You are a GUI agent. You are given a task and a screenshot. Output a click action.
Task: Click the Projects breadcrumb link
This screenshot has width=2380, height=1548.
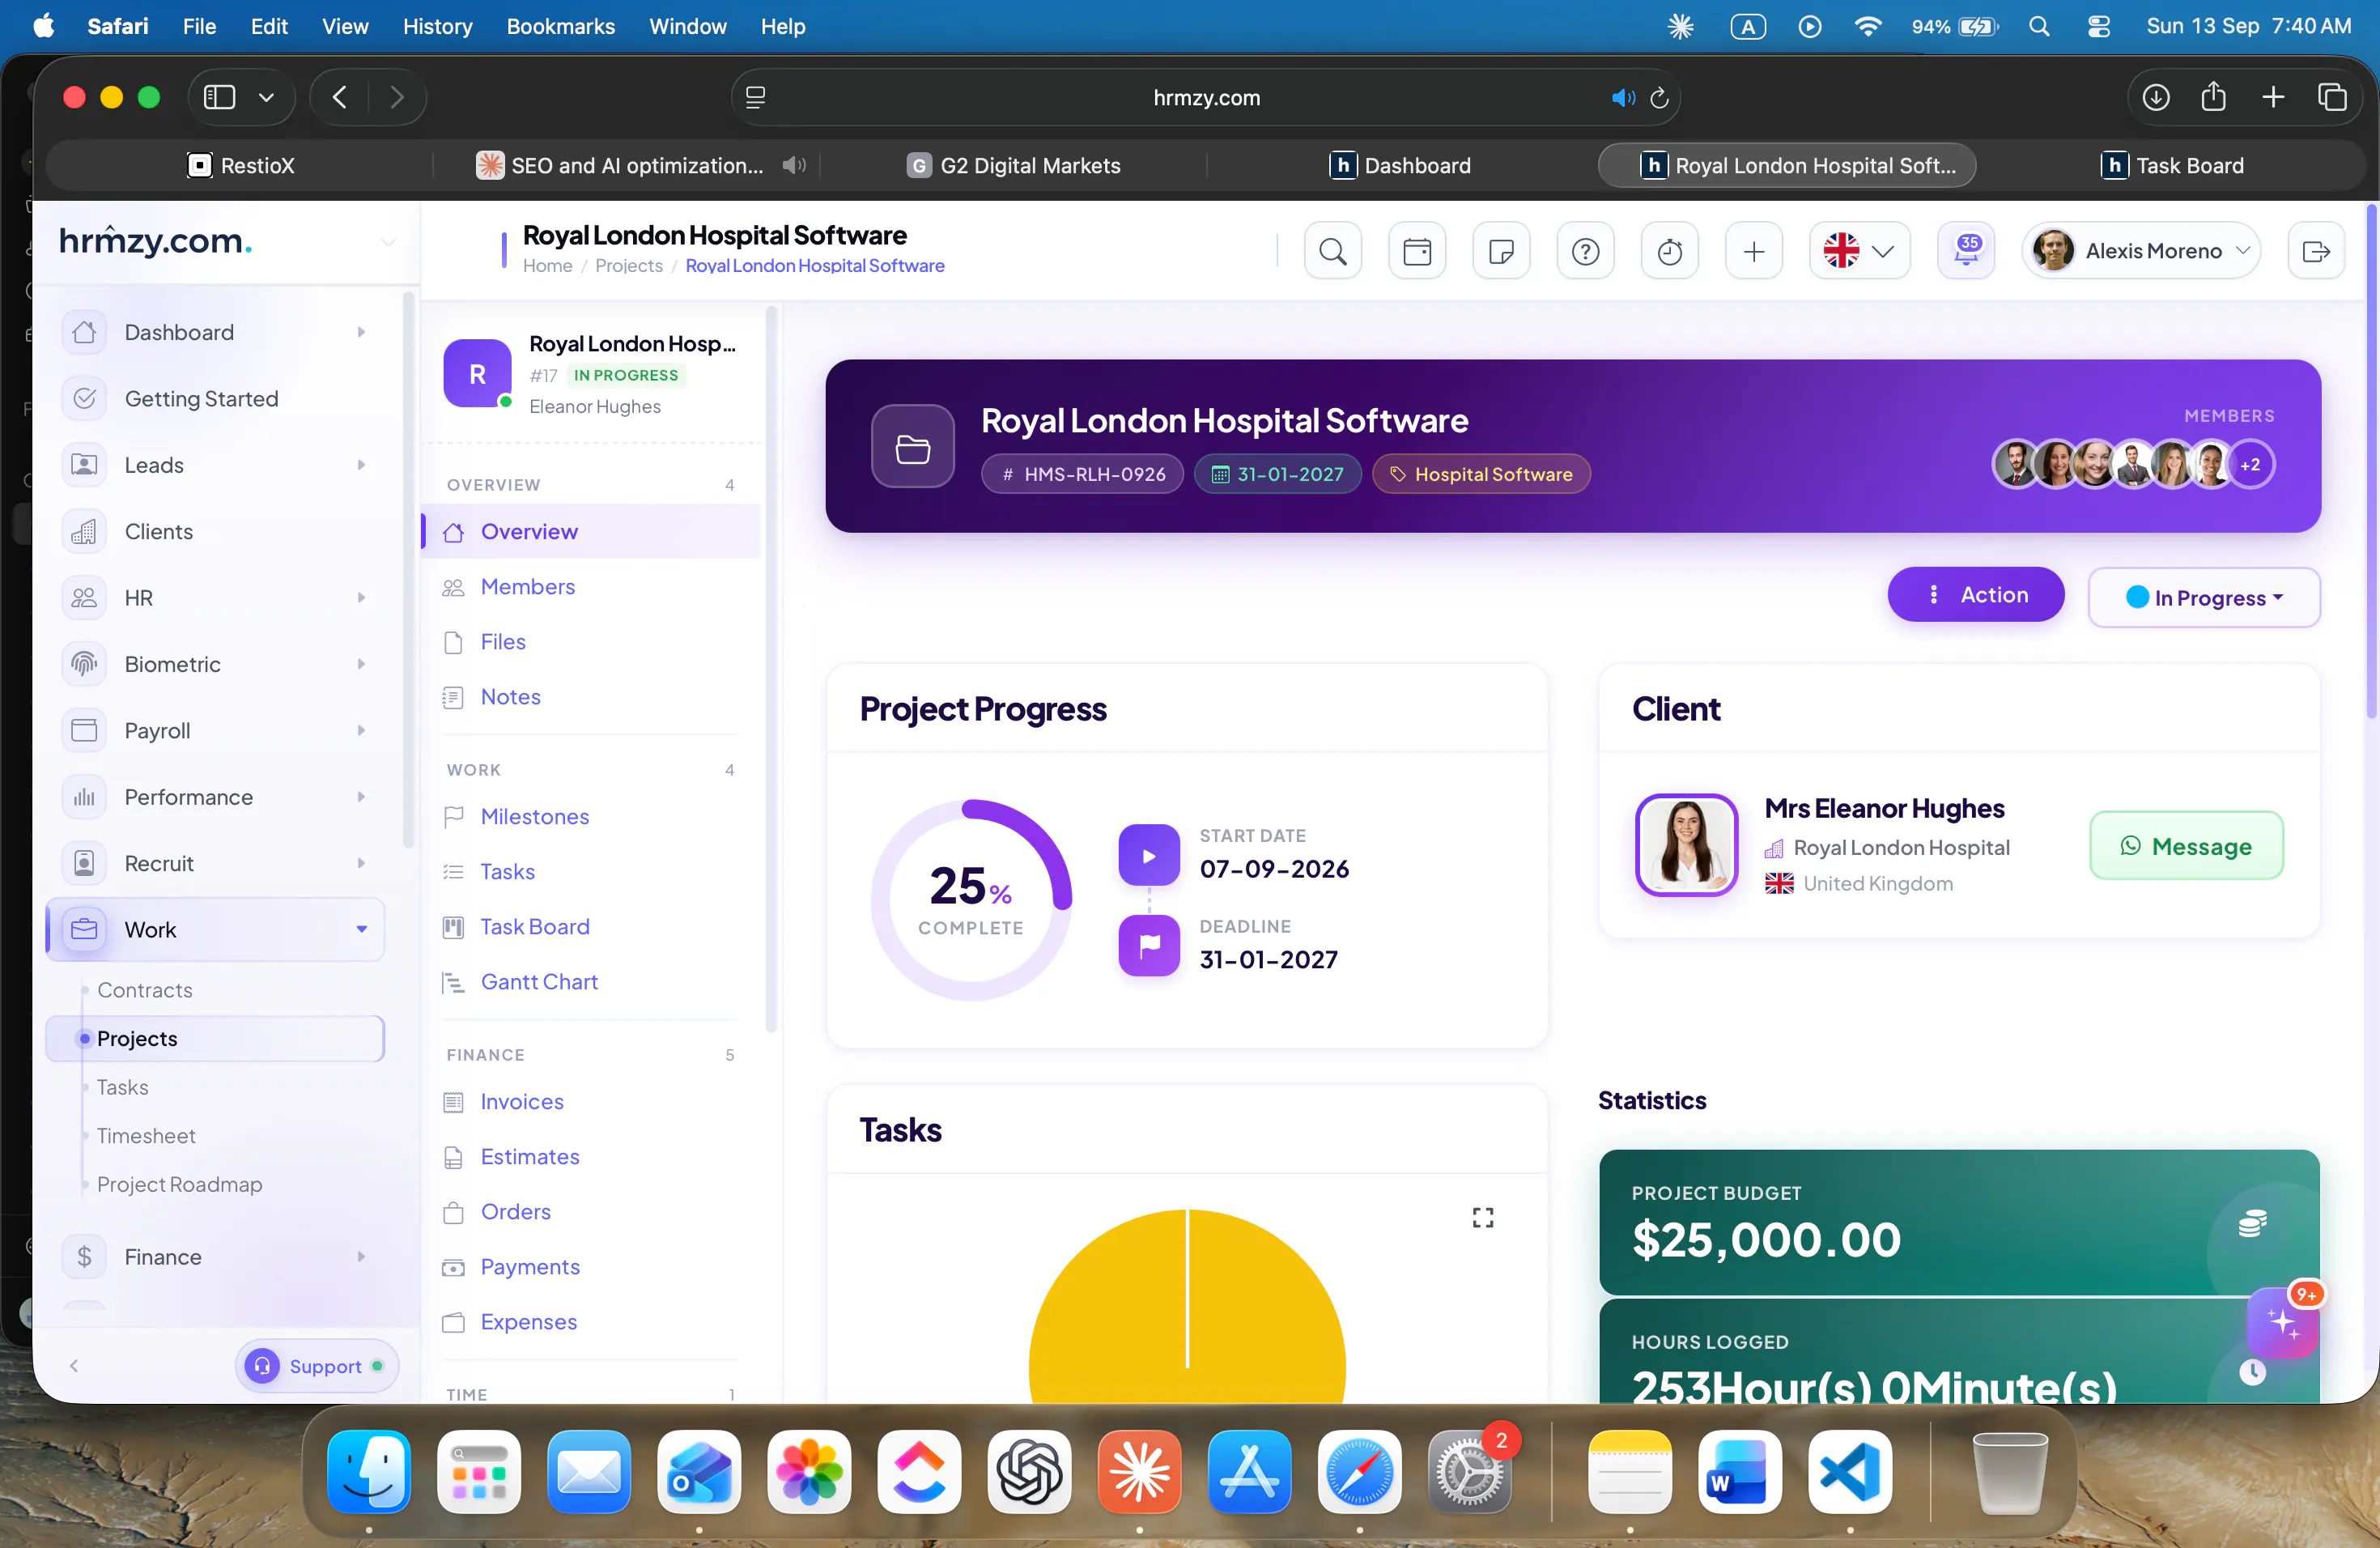coord(628,265)
